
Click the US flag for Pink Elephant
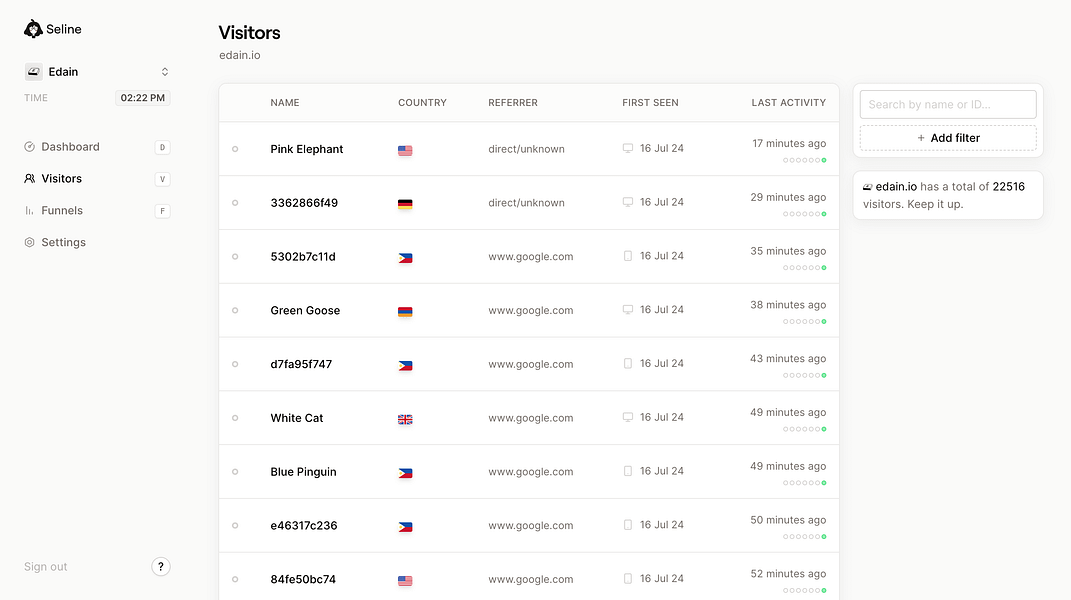[x=405, y=150]
